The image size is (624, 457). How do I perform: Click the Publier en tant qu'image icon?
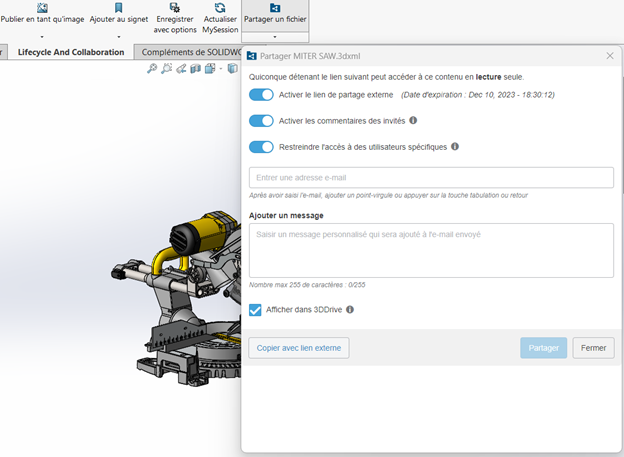pyautogui.click(x=42, y=8)
